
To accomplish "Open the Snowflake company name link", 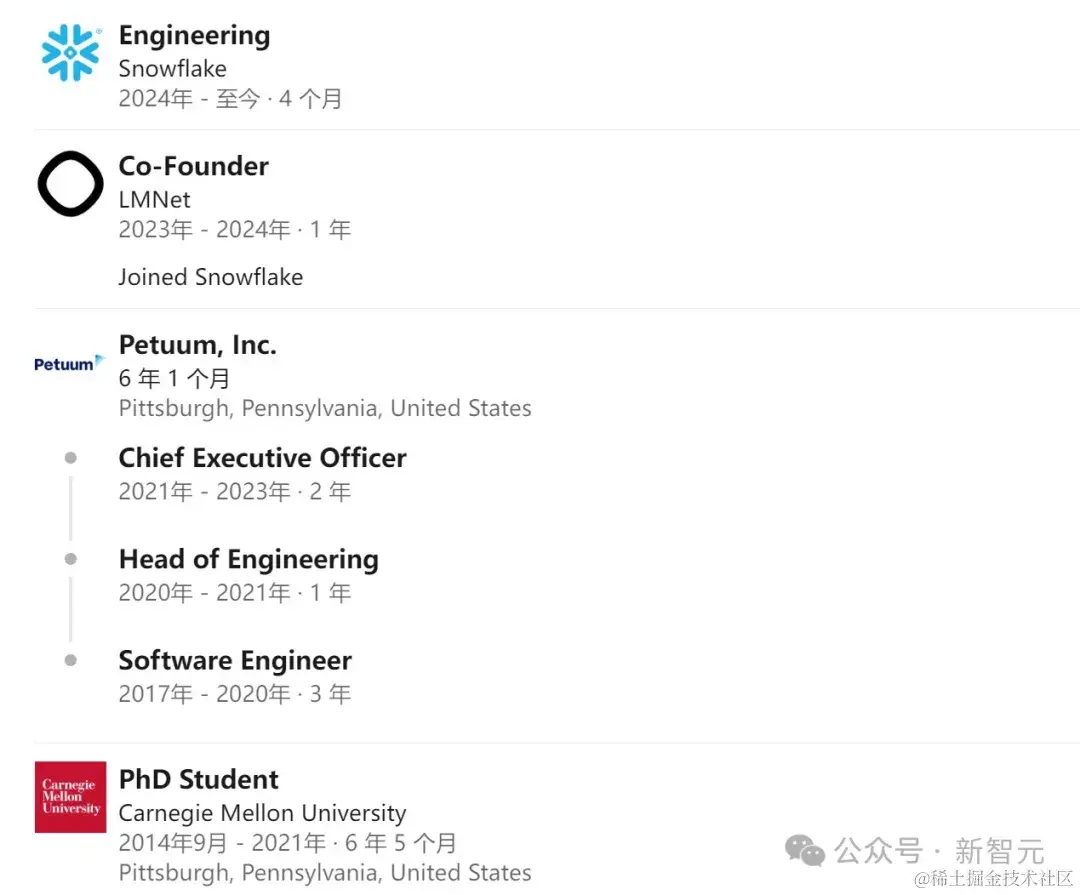I will pos(172,69).
